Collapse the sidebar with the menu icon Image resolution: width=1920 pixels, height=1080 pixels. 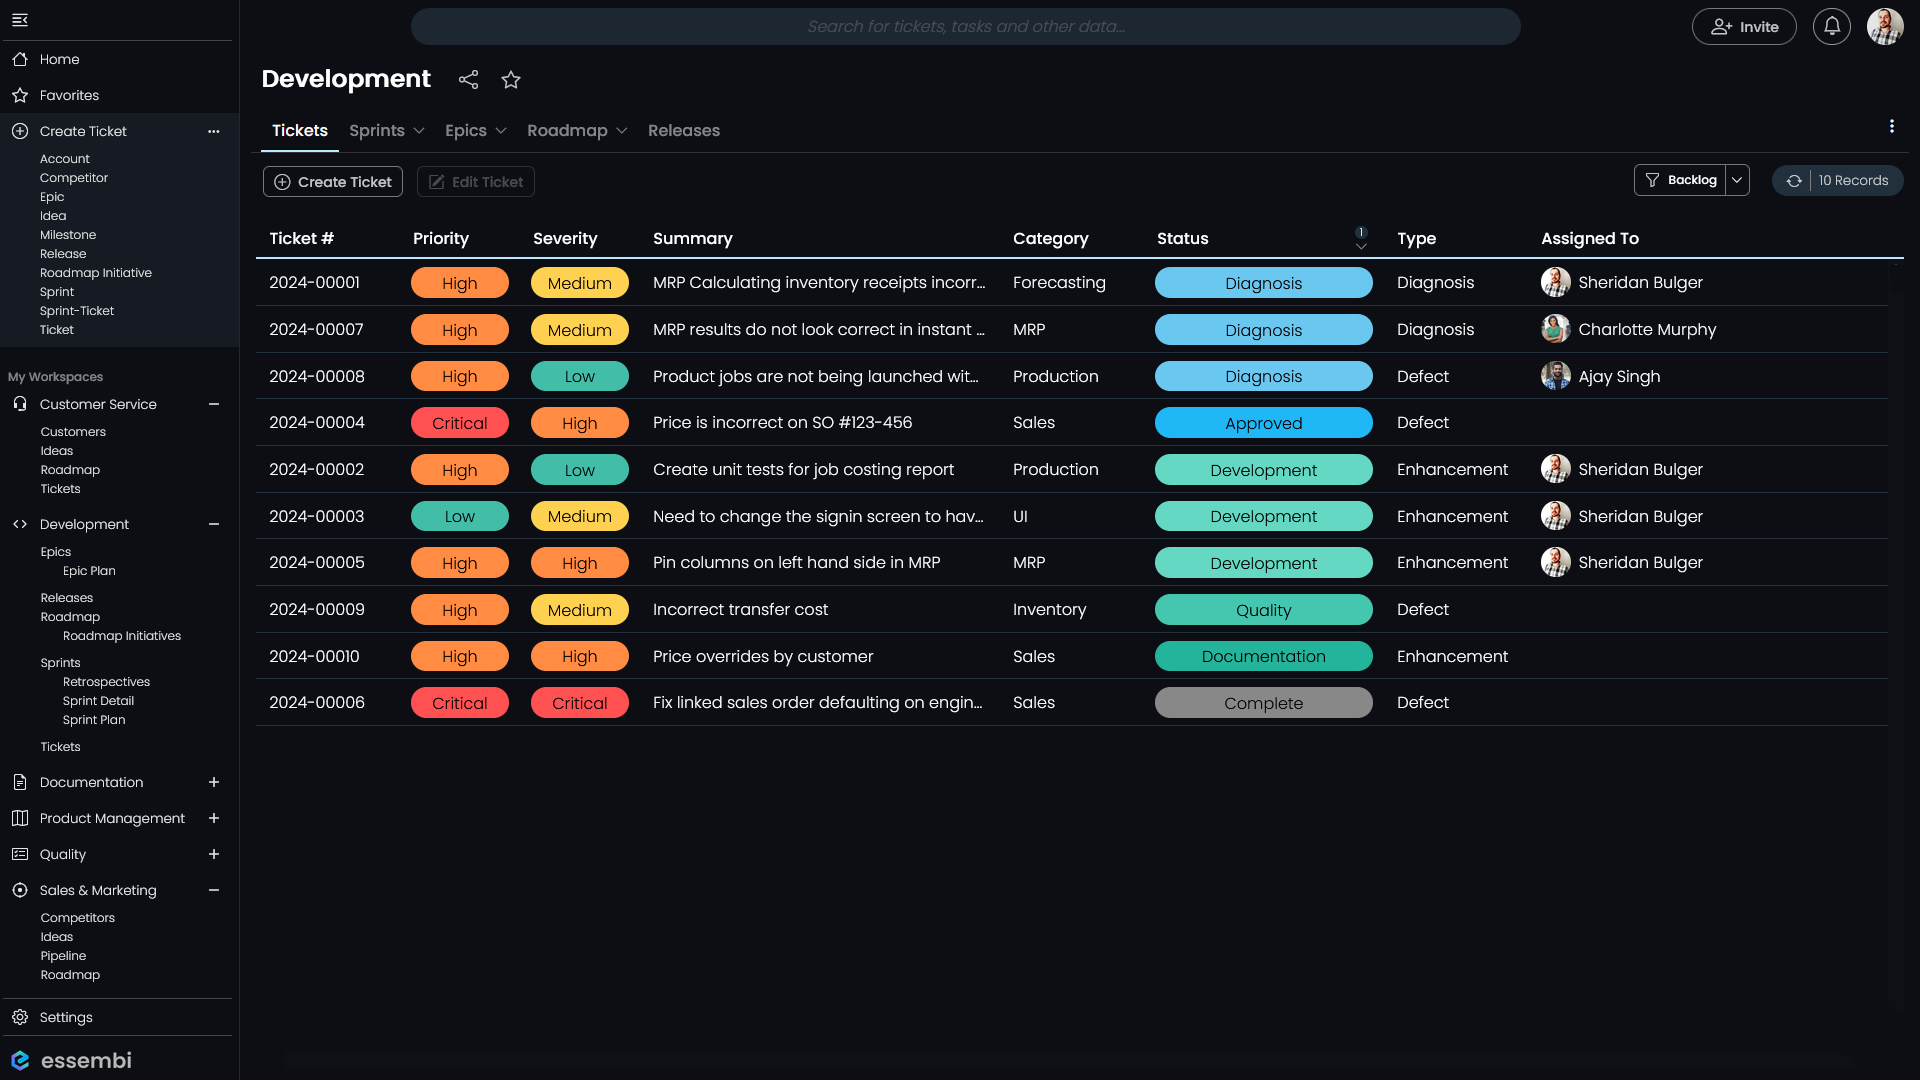click(20, 20)
